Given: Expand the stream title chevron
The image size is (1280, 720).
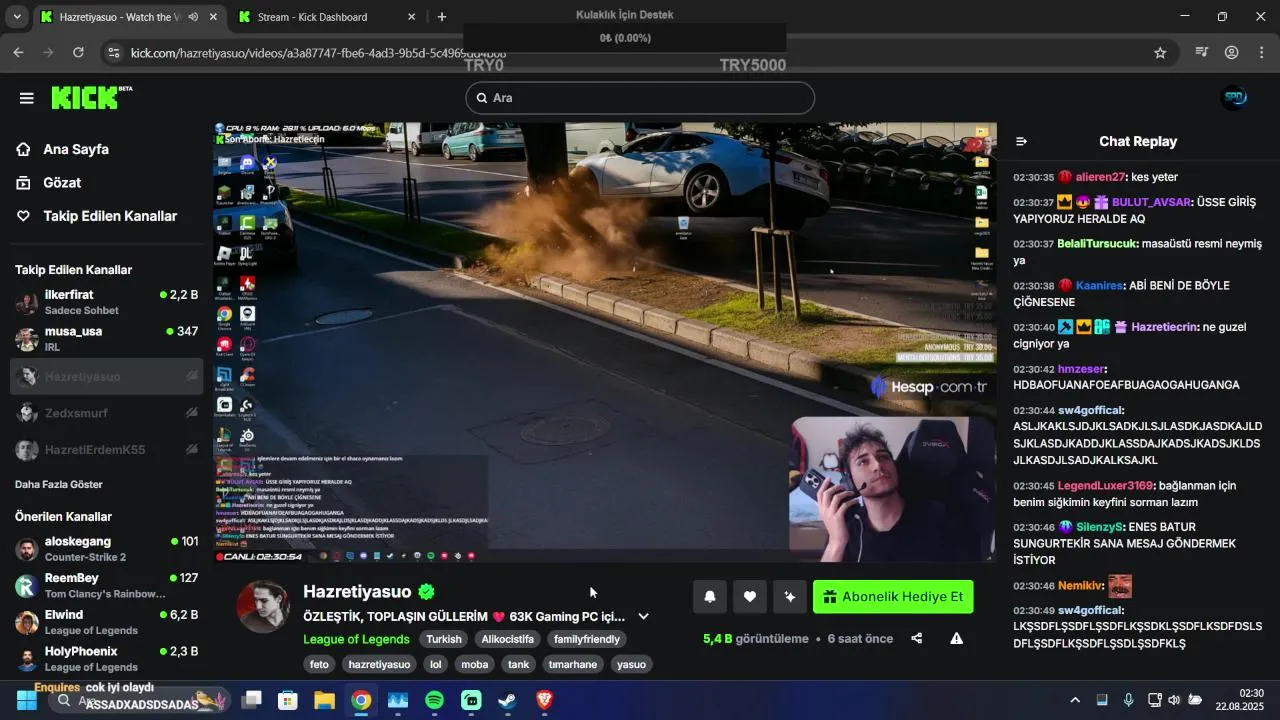Looking at the screenshot, I should 643,617.
